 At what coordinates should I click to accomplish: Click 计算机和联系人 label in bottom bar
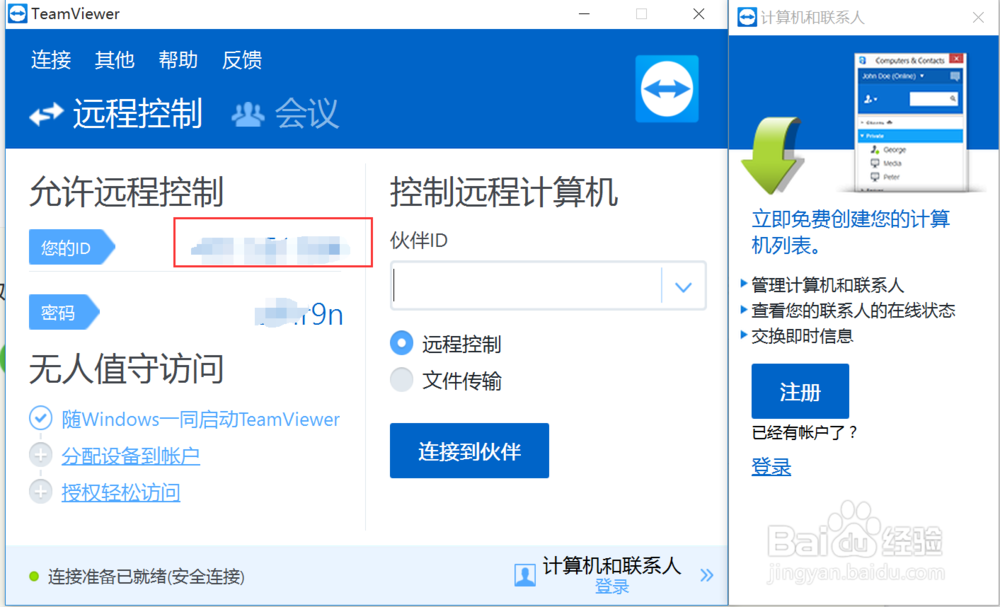pyautogui.click(x=612, y=565)
